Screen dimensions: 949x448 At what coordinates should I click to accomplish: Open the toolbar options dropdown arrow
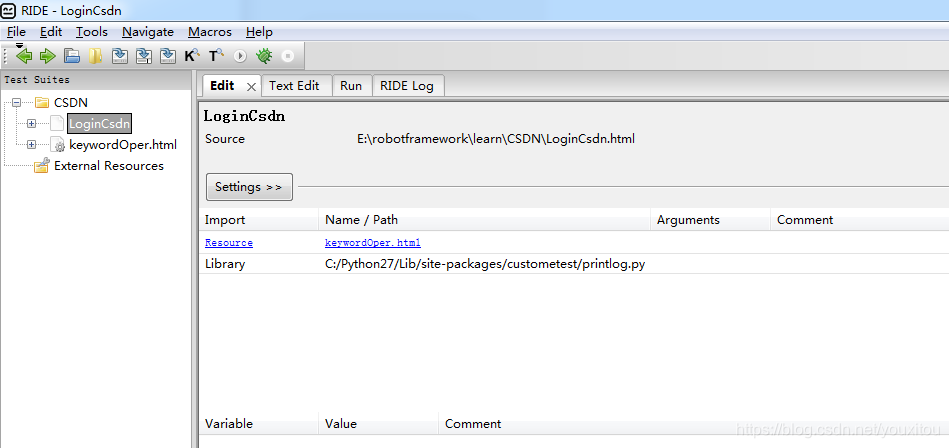coord(19,45)
